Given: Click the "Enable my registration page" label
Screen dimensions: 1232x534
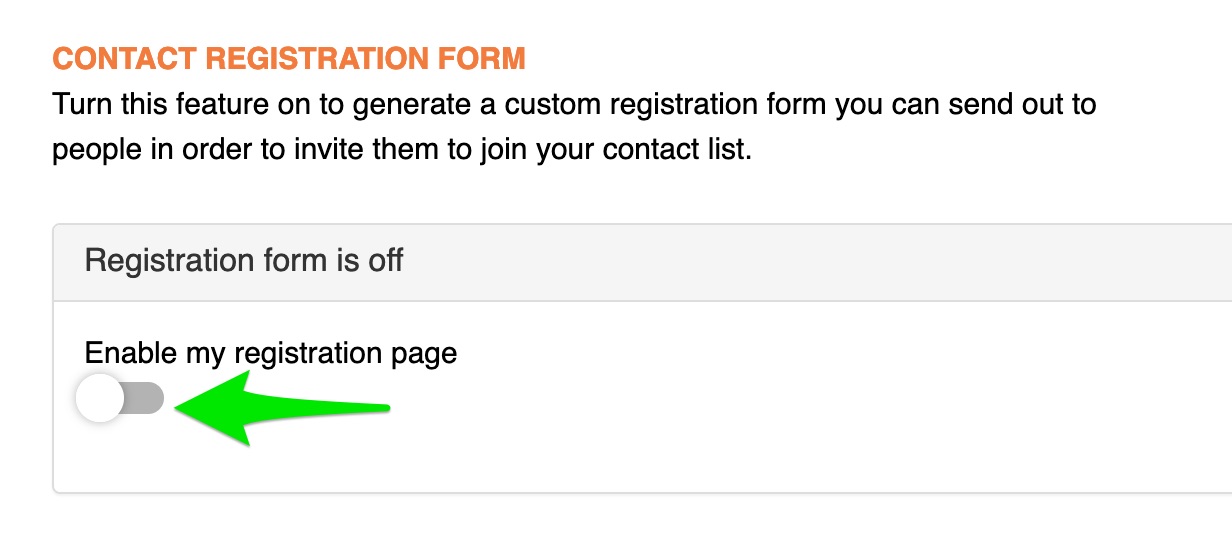Looking at the screenshot, I should point(270,353).
